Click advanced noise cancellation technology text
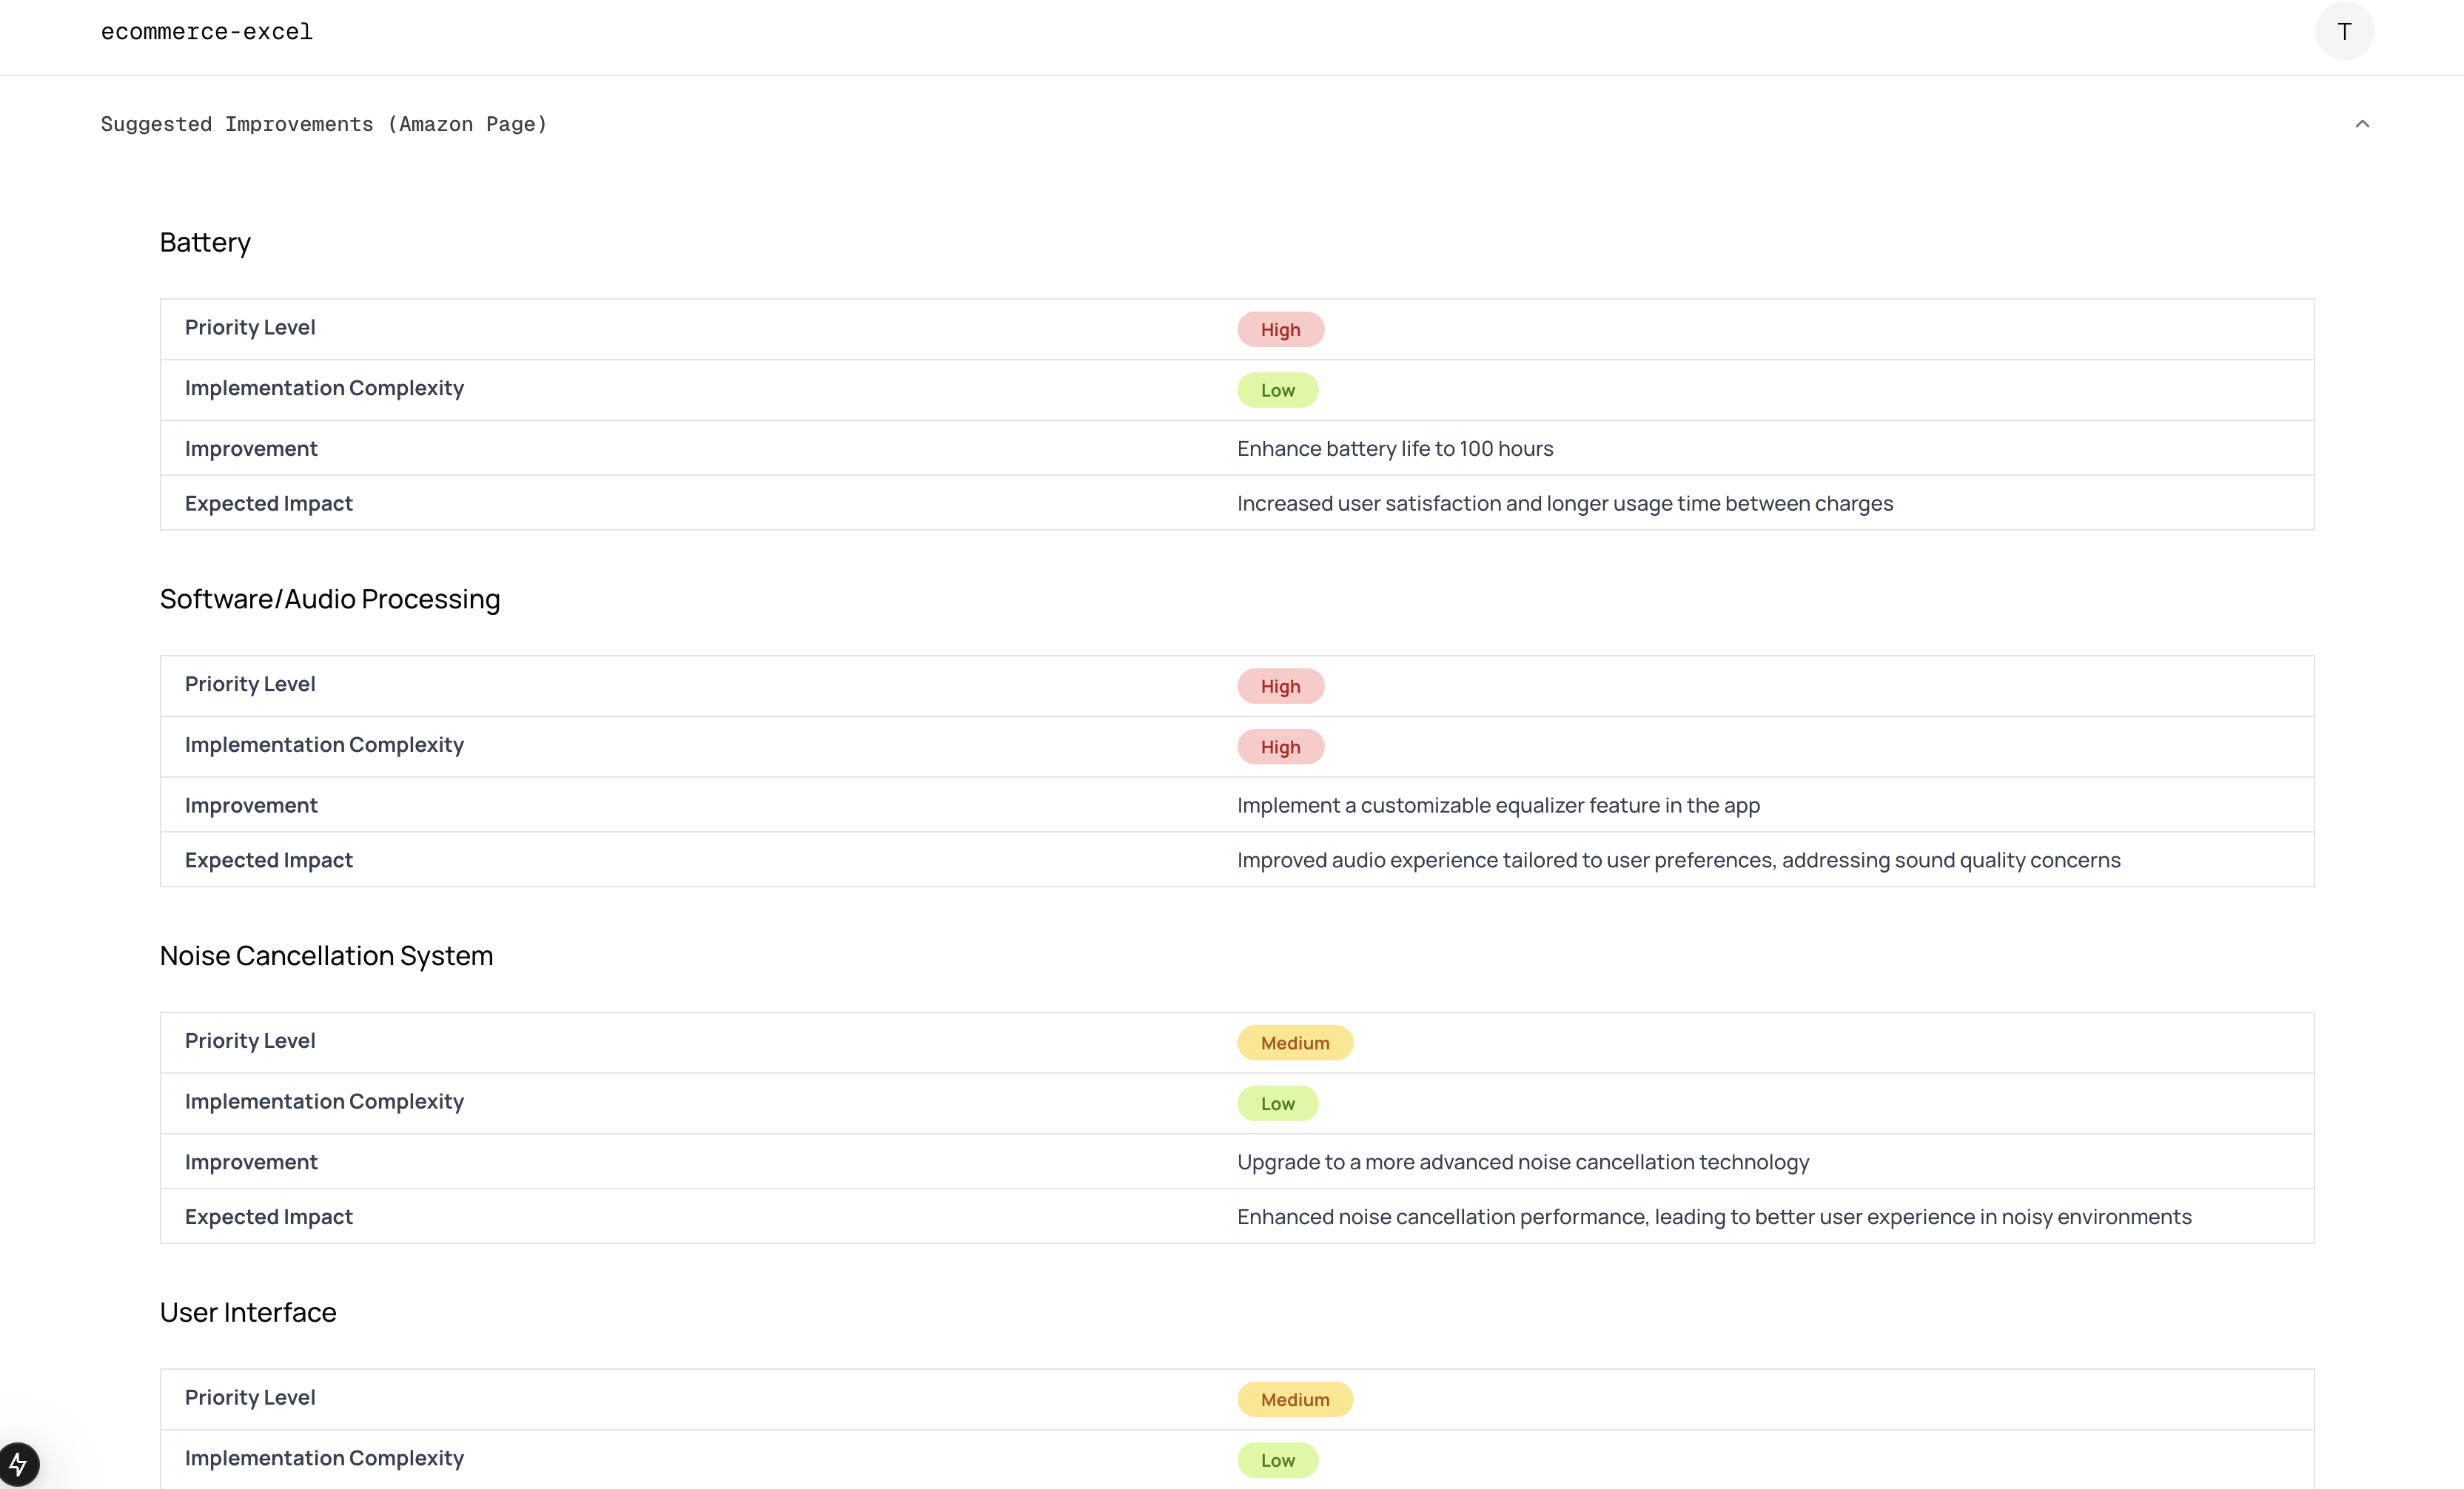2464x1489 pixels. pos(1522,1162)
